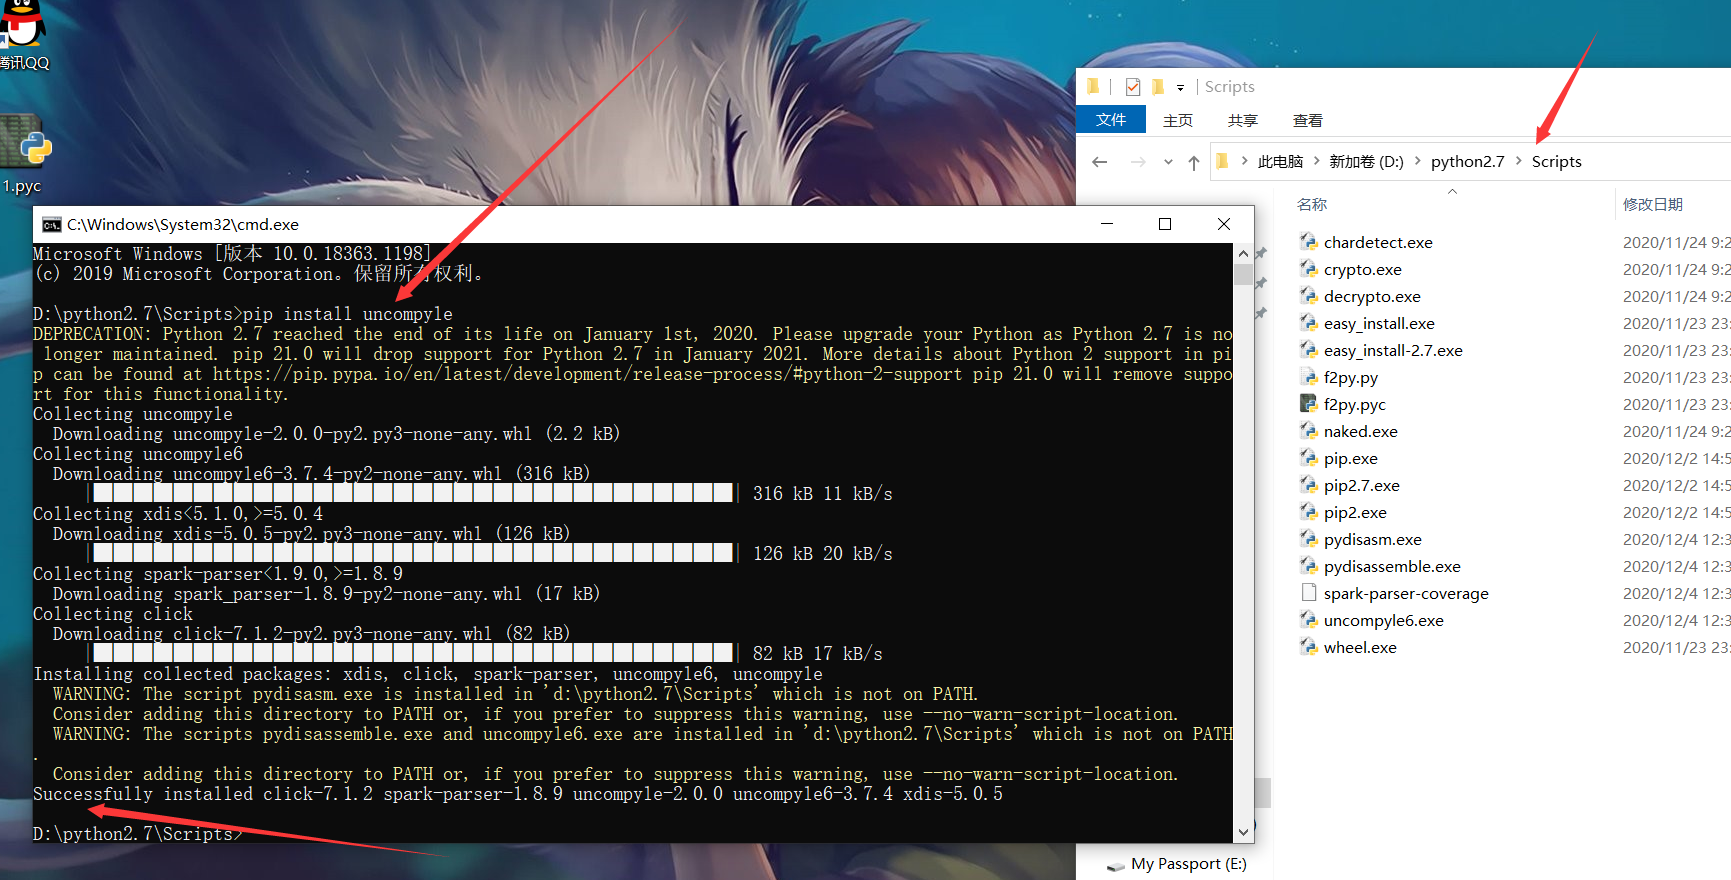Click the cmd.exe window title text
The width and height of the screenshot is (1731, 880).
click(183, 225)
